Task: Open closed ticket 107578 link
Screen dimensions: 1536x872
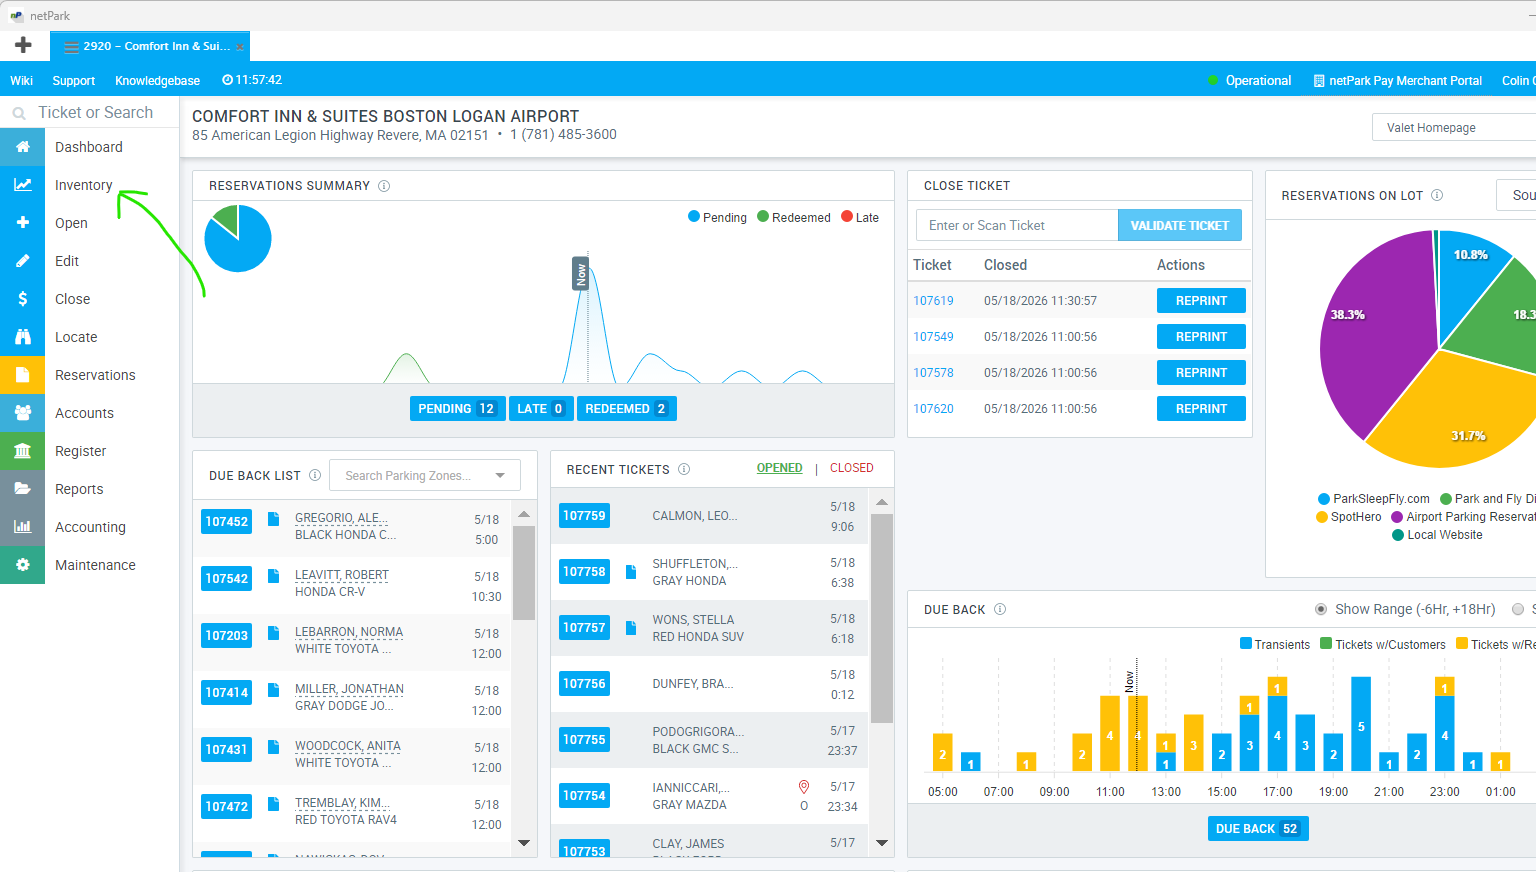Action: [x=933, y=373]
